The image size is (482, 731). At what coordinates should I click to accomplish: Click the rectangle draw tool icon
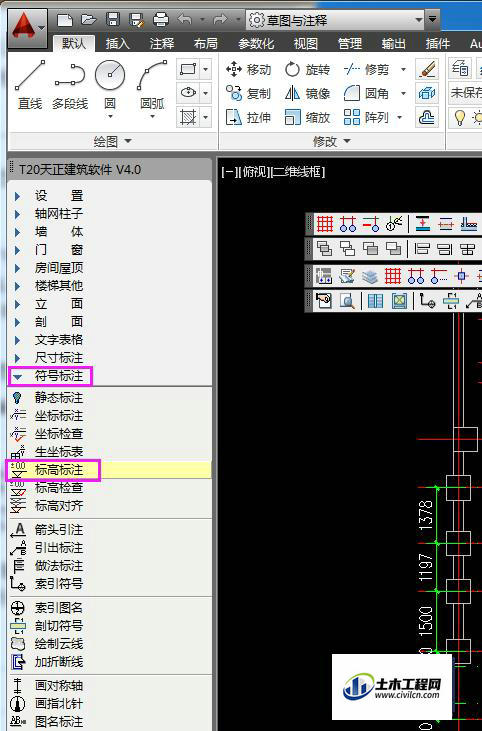(x=188, y=69)
